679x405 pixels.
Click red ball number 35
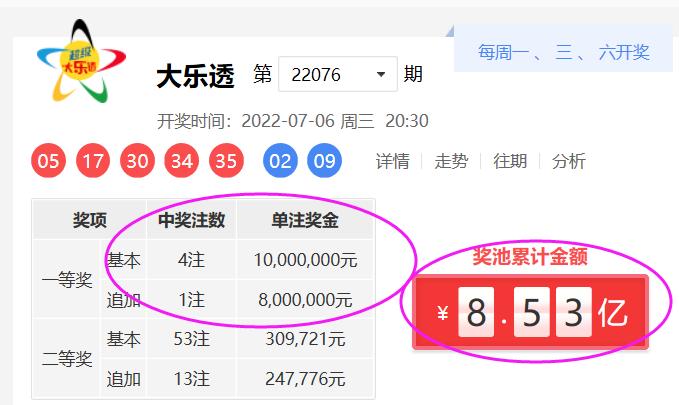coord(226,161)
